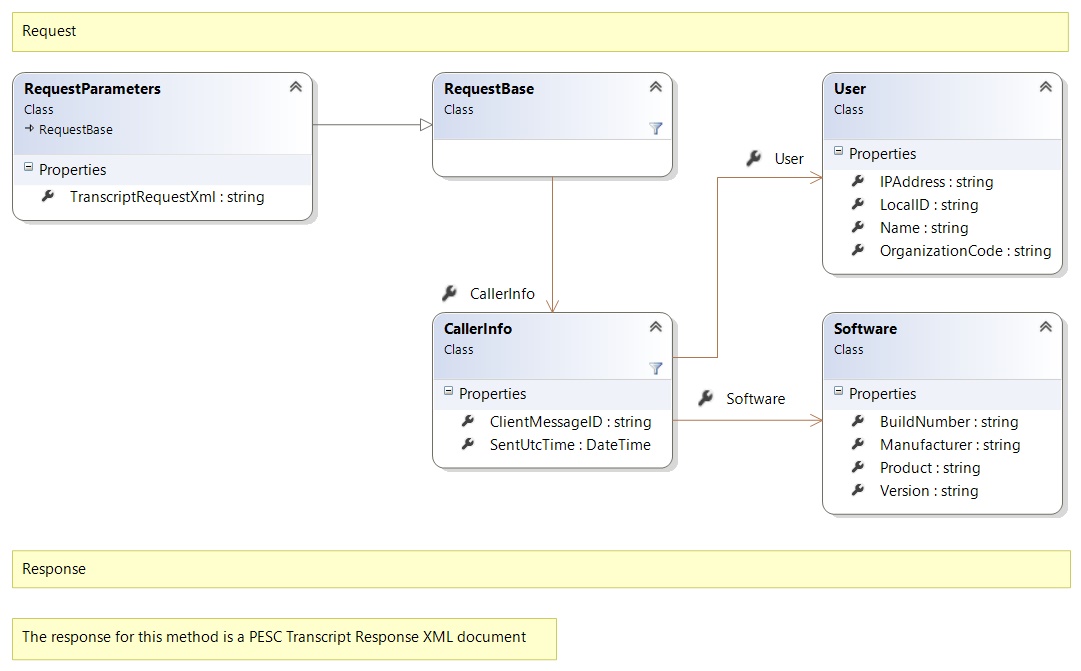Click the filter icon in CallerInfo class
The width and height of the screenshot is (1081, 671).
tap(656, 368)
